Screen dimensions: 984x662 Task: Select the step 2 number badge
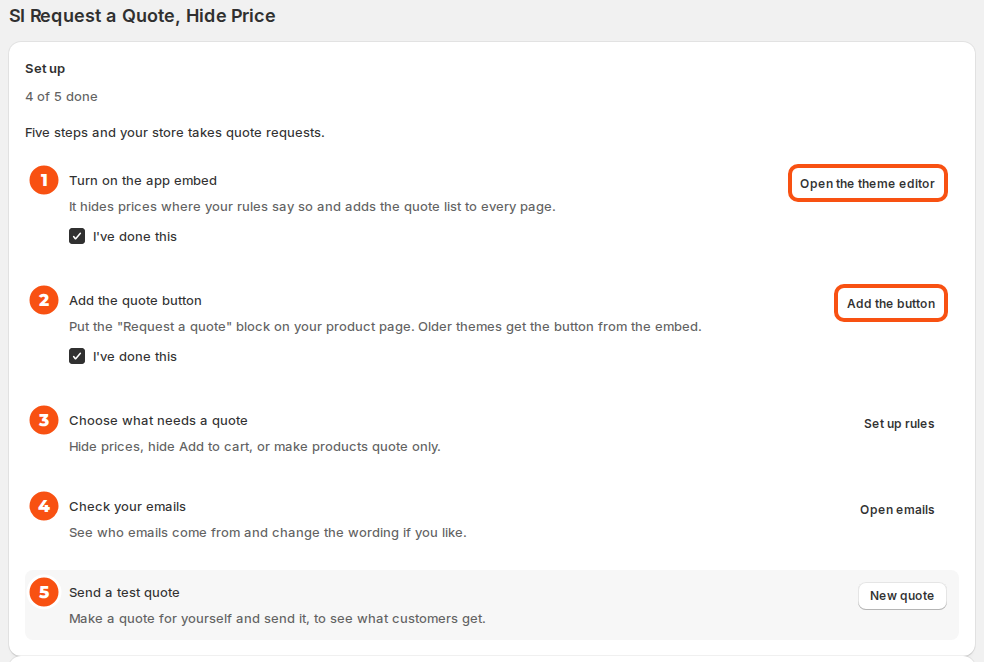click(44, 301)
